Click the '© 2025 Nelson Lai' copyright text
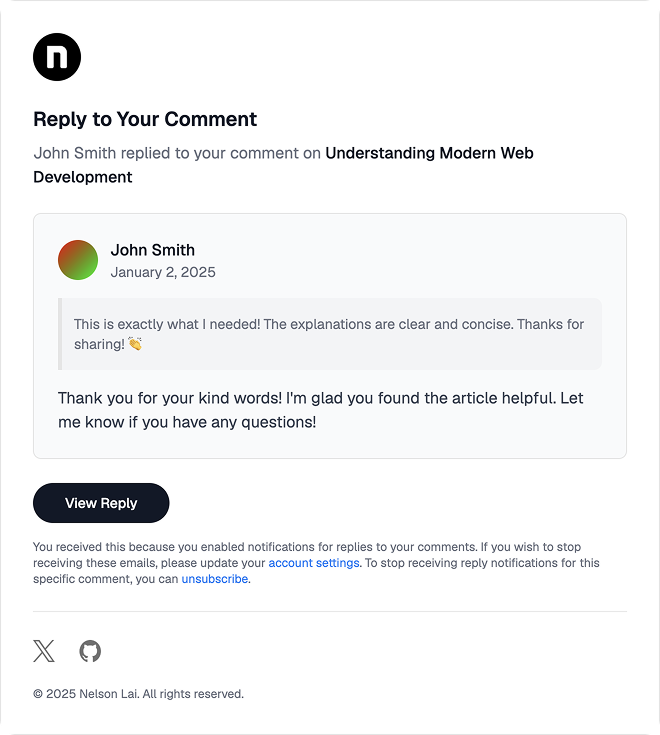The height and width of the screenshot is (735, 660). coord(138,694)
